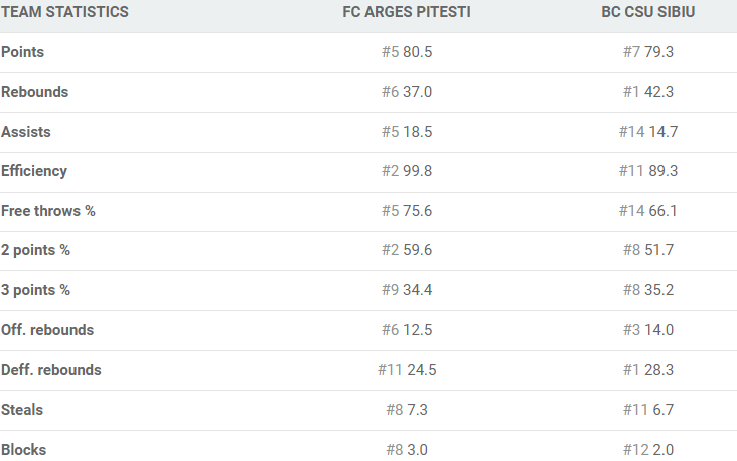Click the Assists row label
This screenshot has width=737, height=461.
(25, 132)
